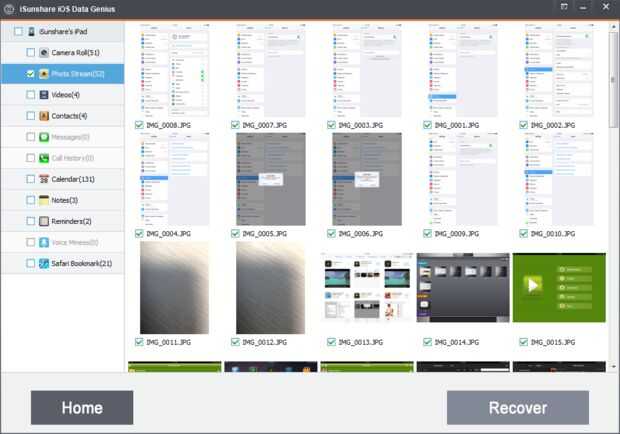Click the Voice Memos icon

pos(44,242)
